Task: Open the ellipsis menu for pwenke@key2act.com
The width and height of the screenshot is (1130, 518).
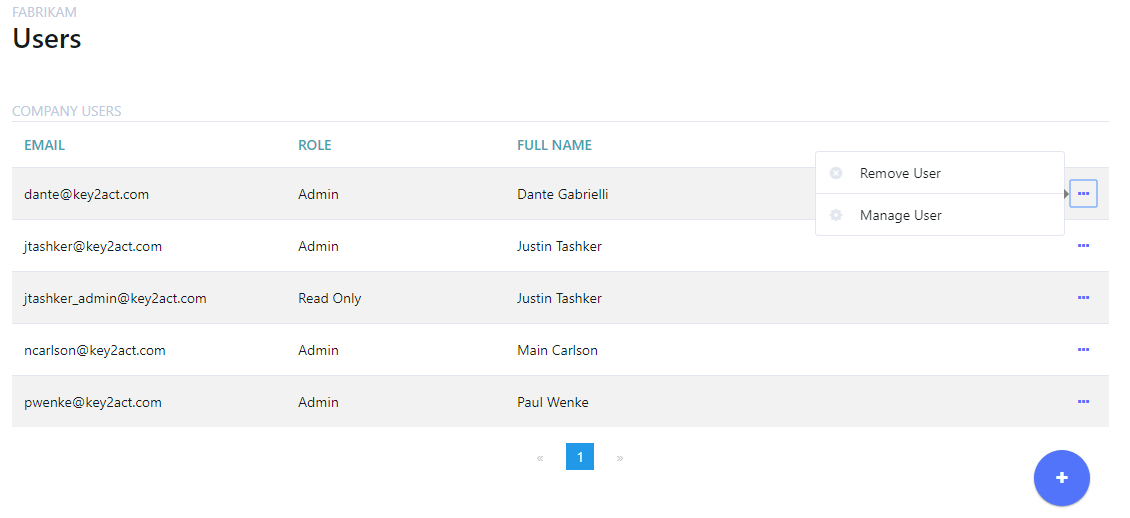Action: 1083,402
